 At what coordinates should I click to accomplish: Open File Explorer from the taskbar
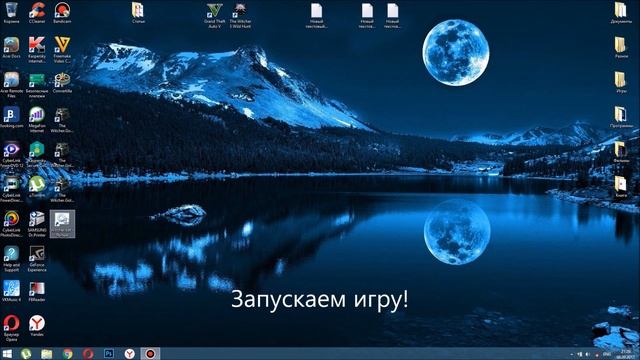click(x=47, y=354)
